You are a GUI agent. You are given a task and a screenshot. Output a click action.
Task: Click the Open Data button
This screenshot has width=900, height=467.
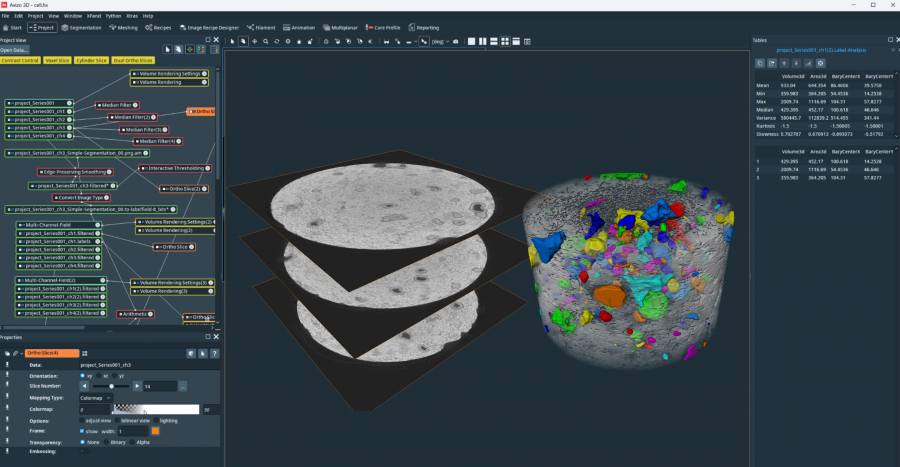tap(15, 49)
